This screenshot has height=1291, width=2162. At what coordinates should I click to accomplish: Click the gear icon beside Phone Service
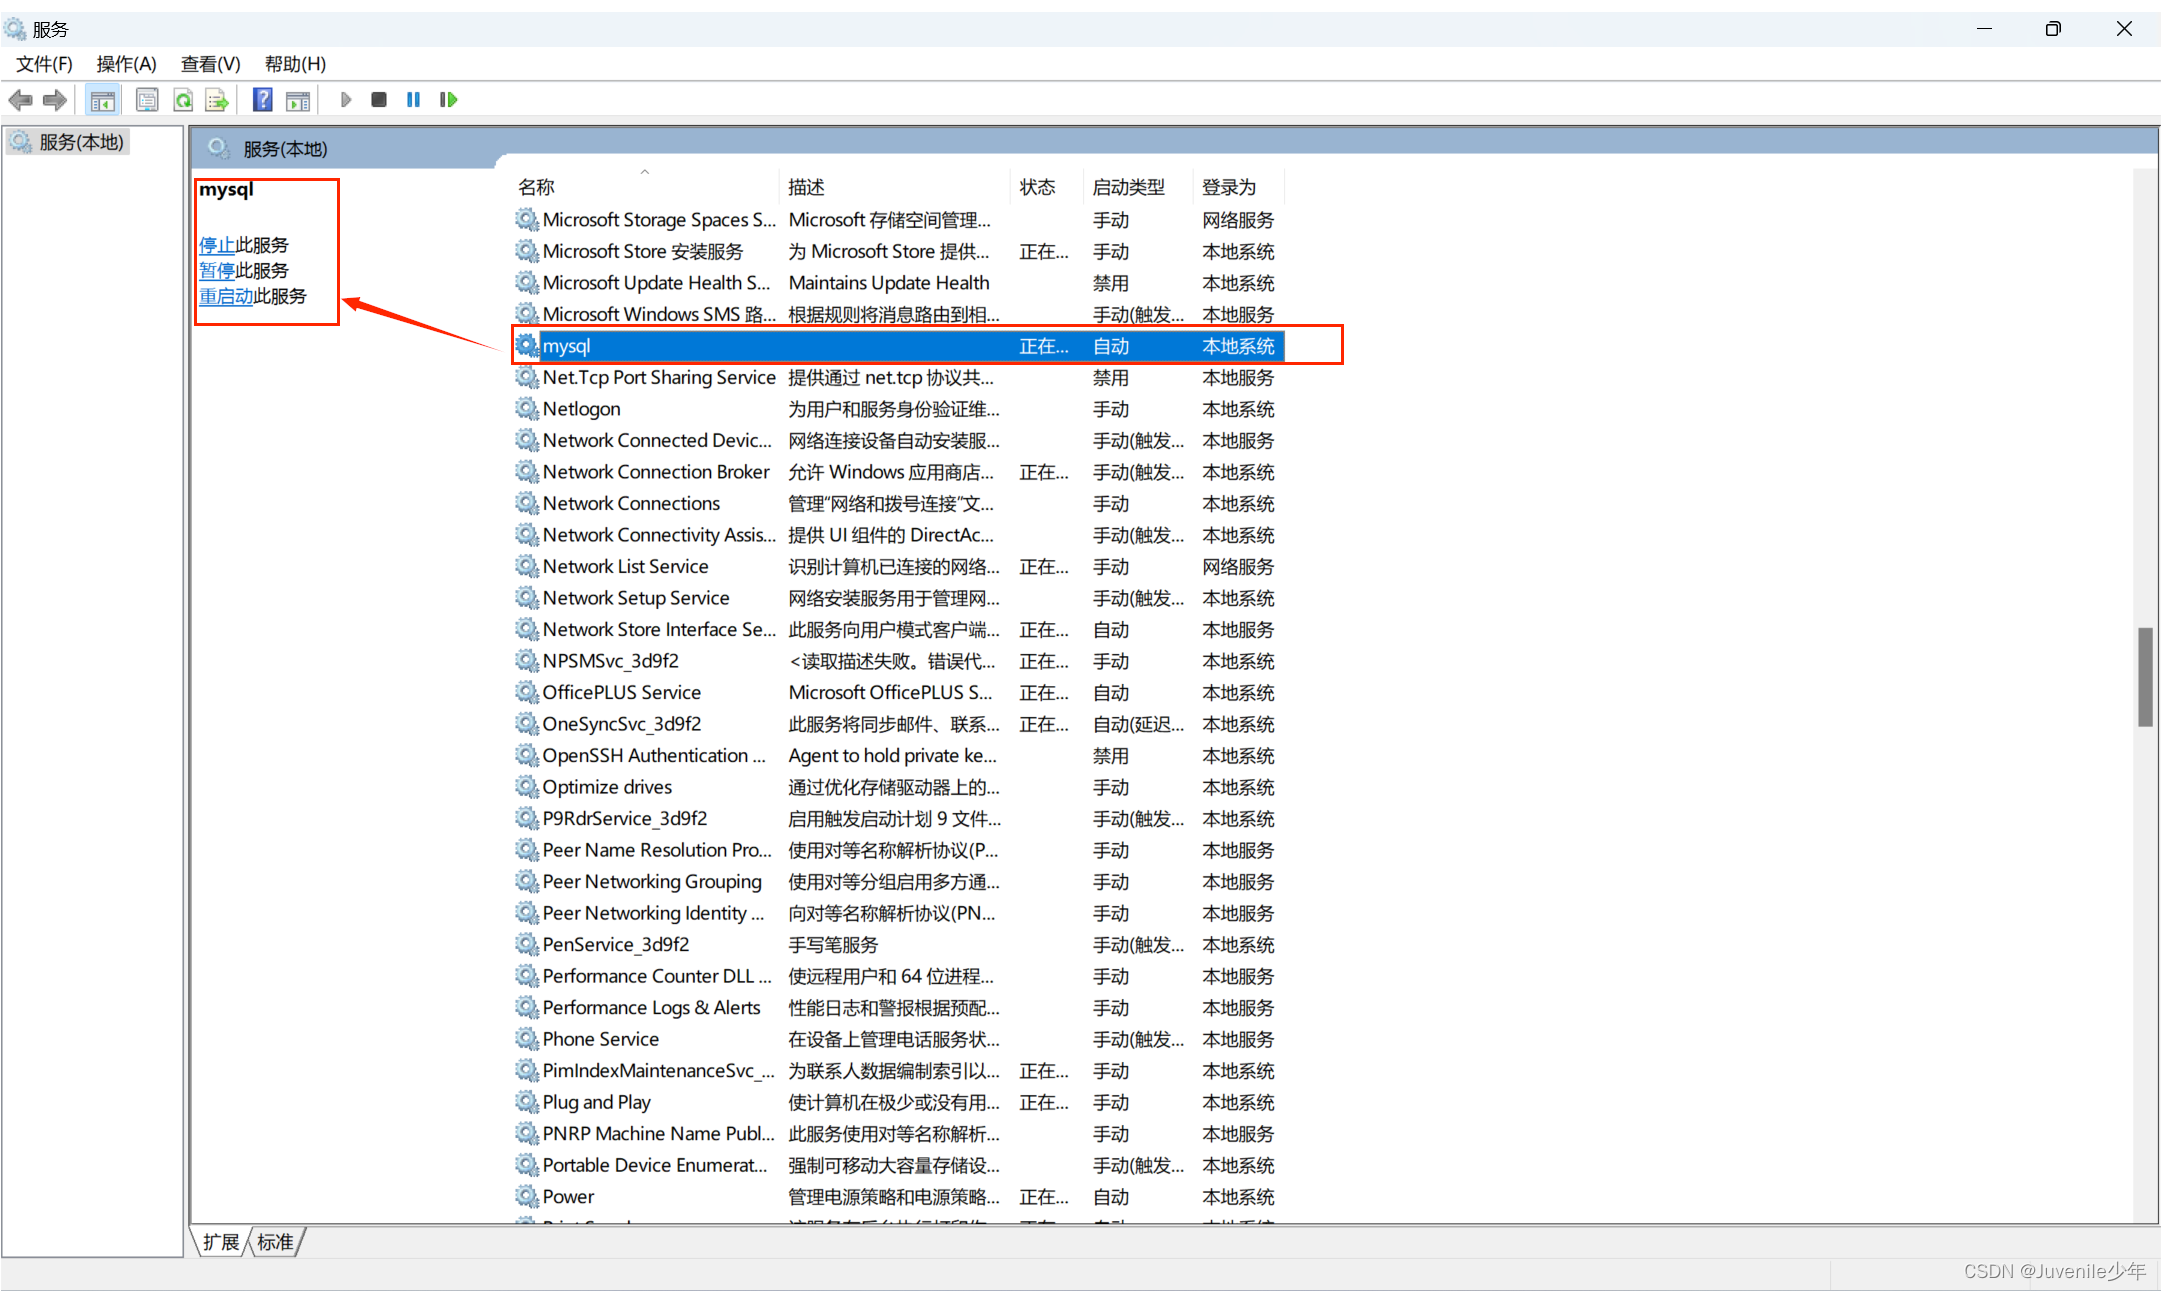point(527,1039)
